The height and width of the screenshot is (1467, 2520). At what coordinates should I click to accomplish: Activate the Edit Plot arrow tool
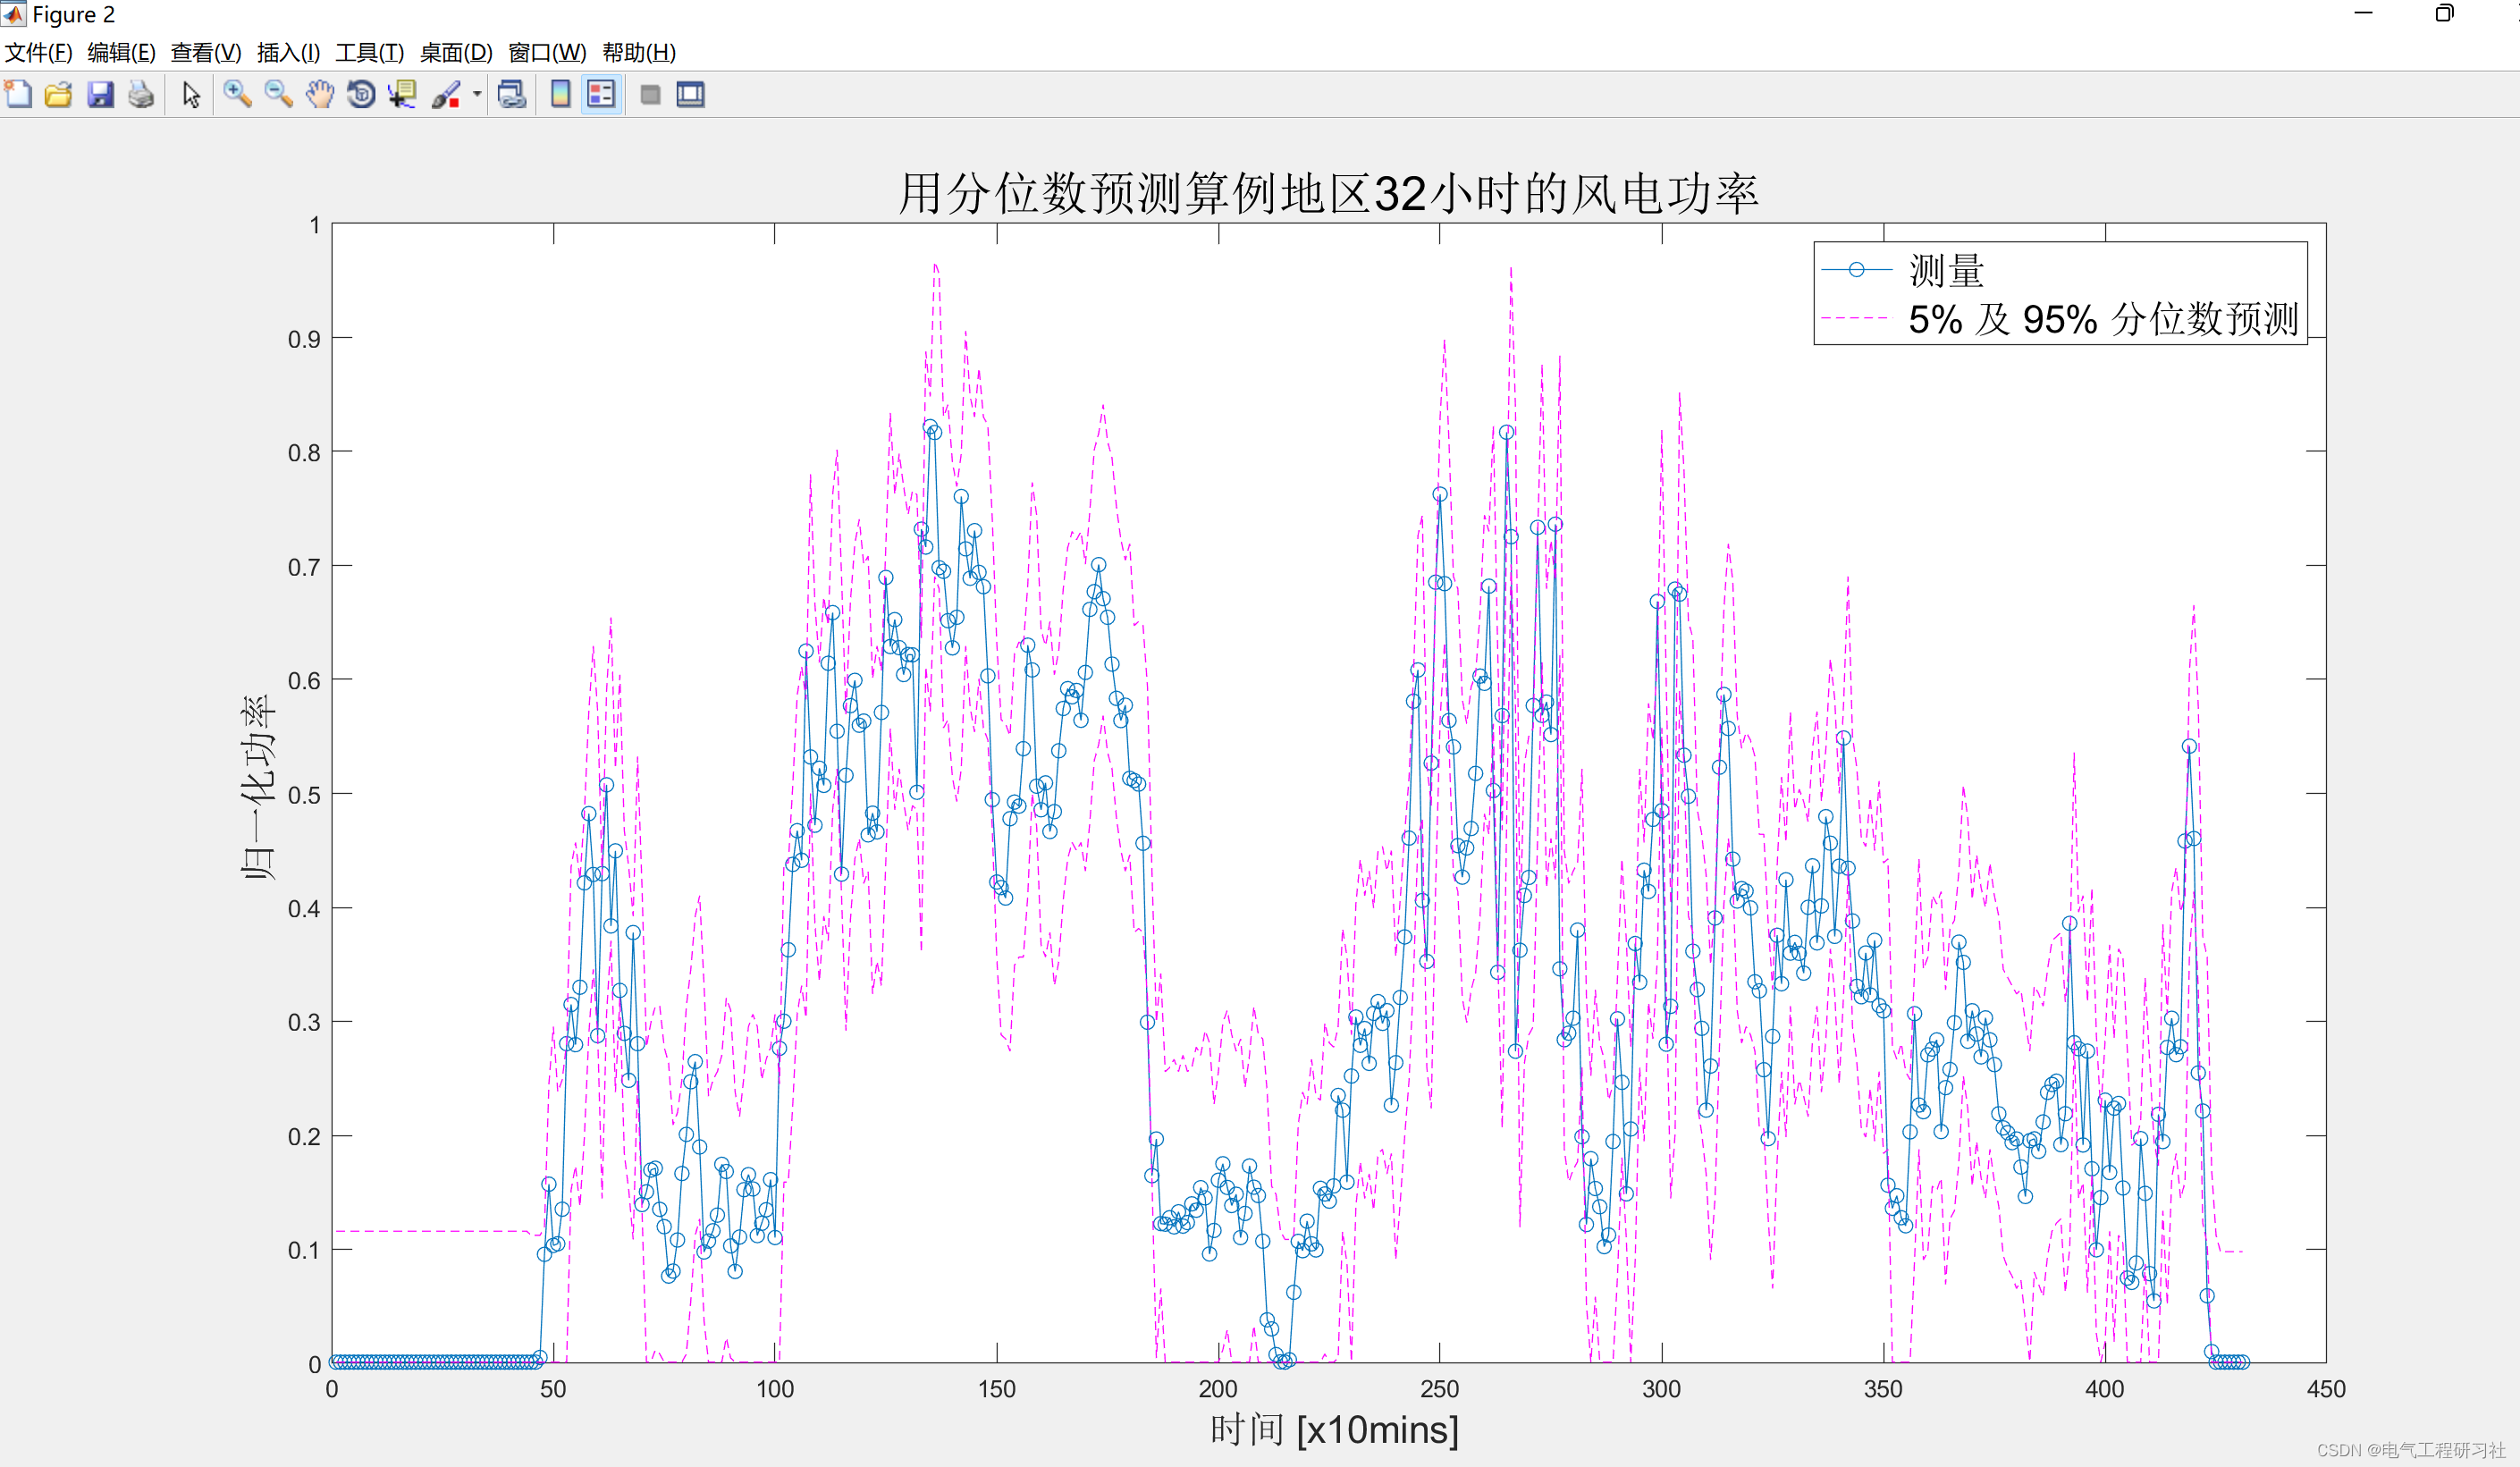coord(191,95)
